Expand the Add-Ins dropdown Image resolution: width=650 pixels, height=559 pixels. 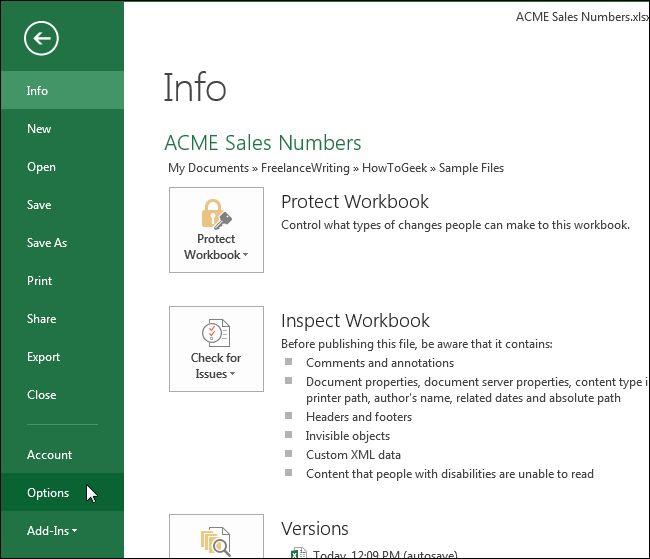click(x=52, y=531)
